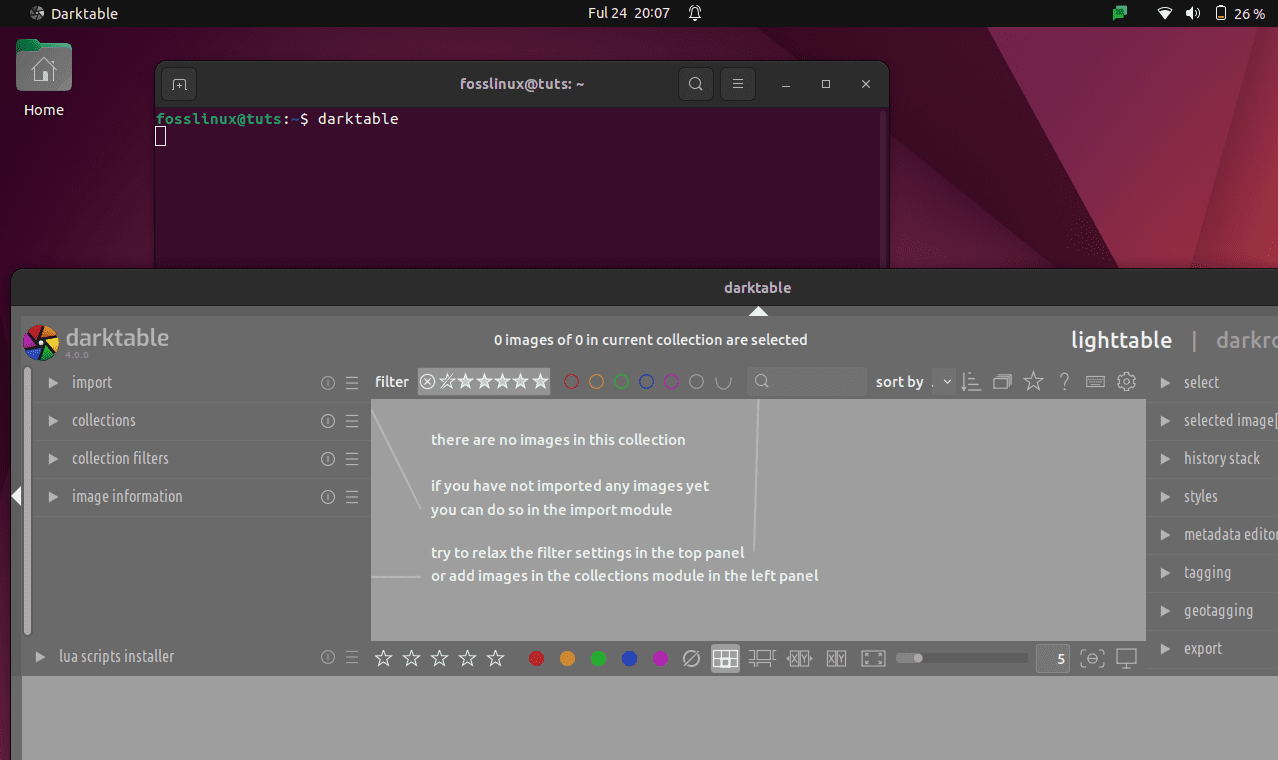Click the star overlays icon near sort options

(1033, 381)
